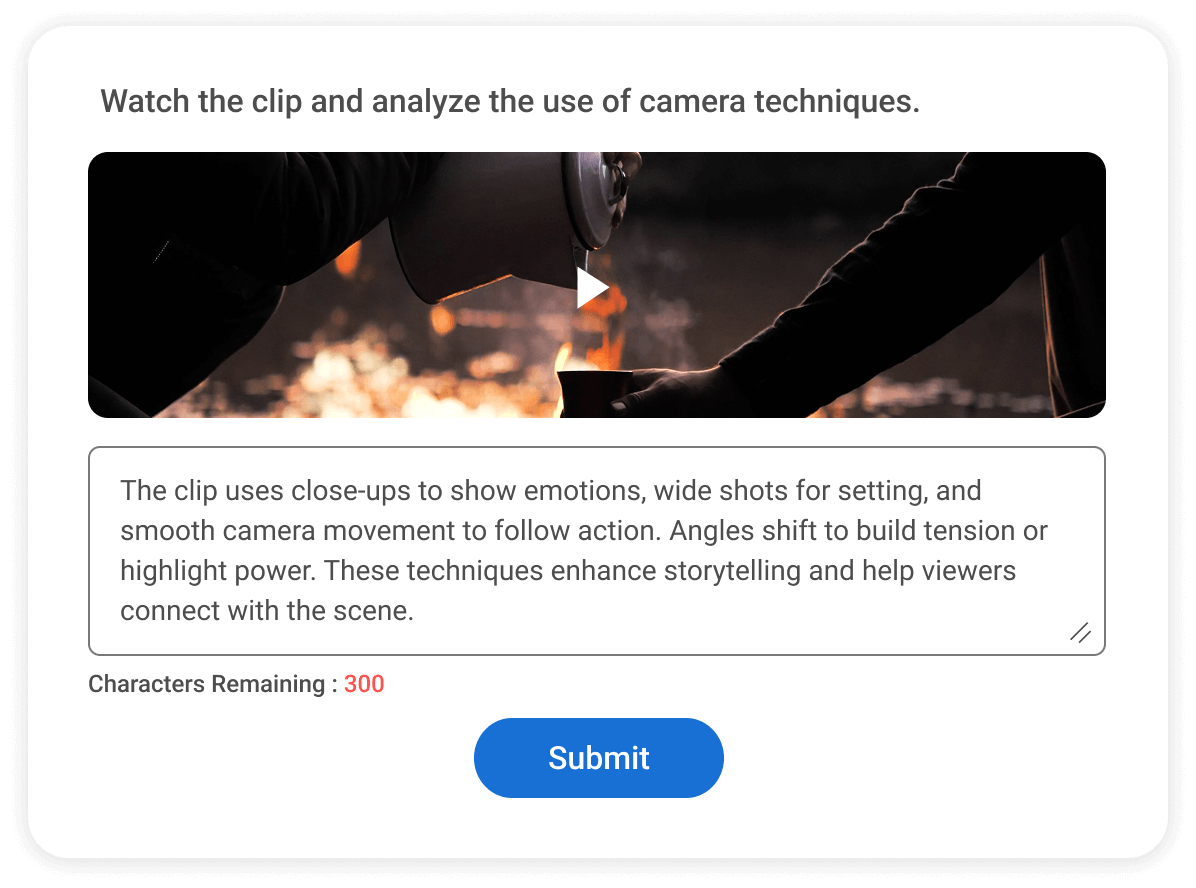Click the Characters Remaining label
This screenshot has height=888, width=1196.
[x=213, y=684]
